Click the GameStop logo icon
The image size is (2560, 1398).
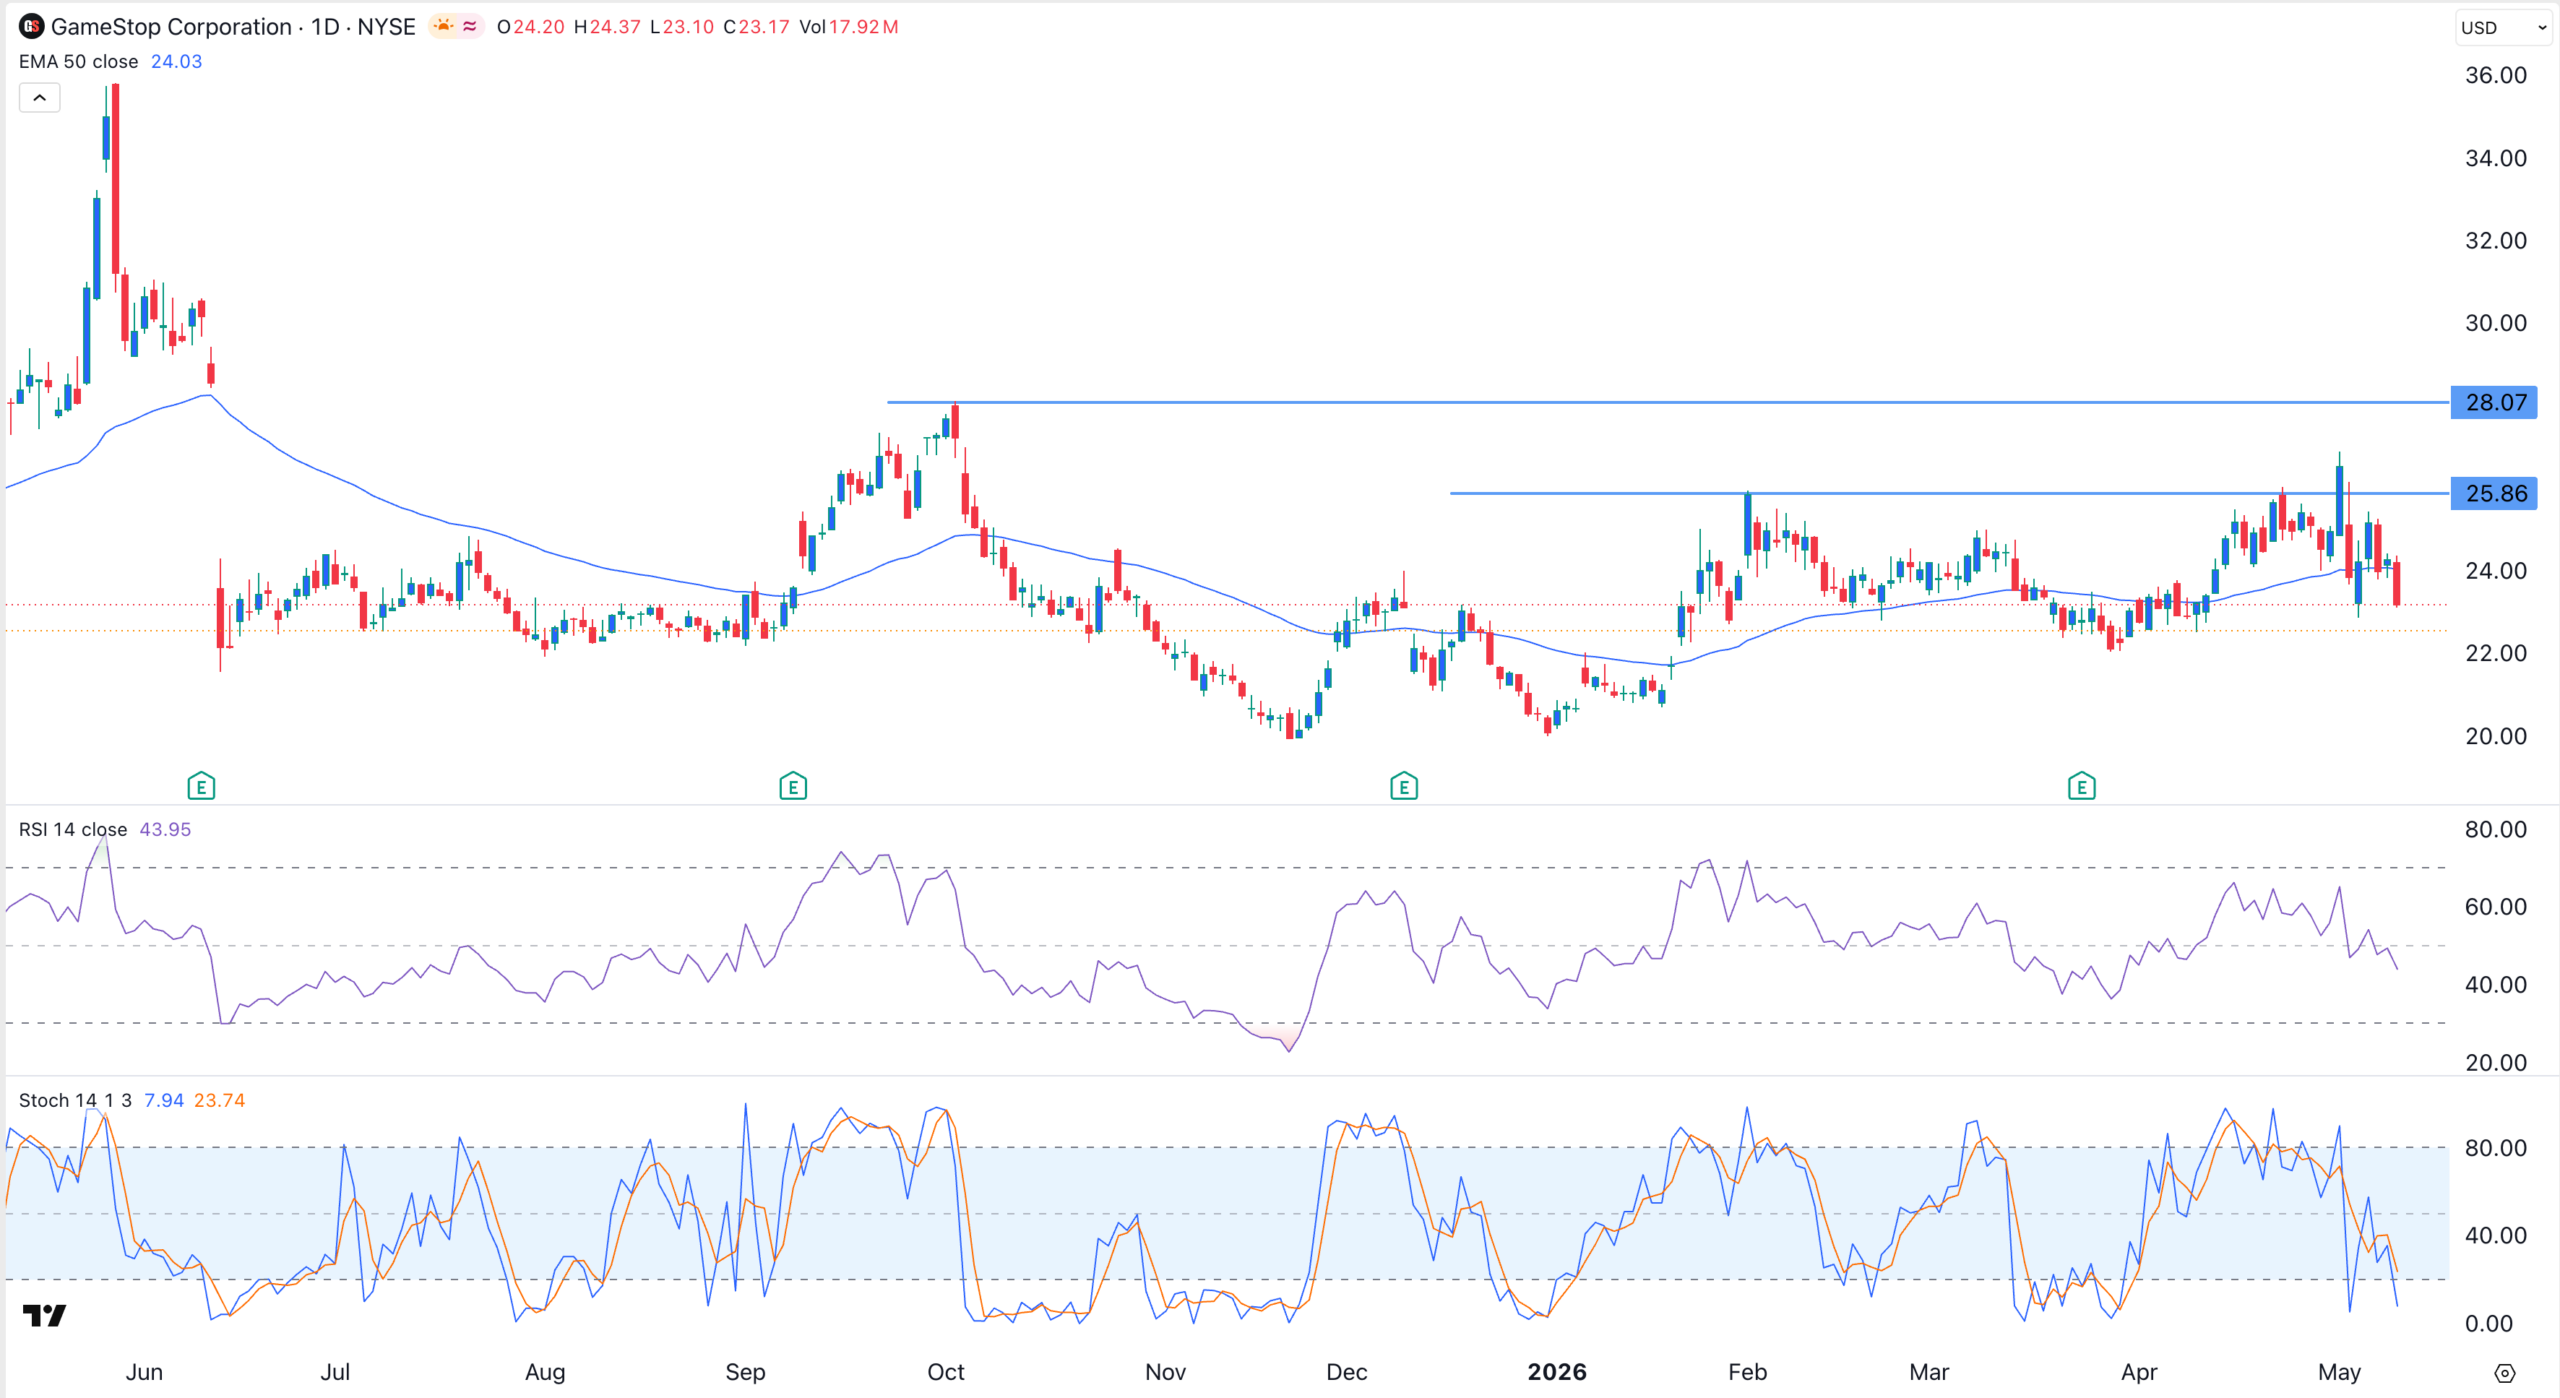point(31,27)
